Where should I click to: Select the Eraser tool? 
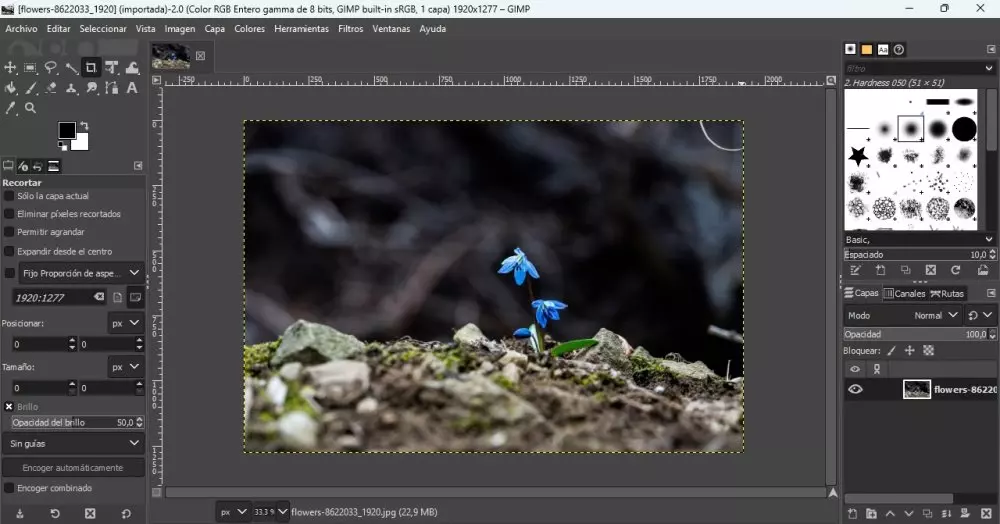pyautogui.click(x=50, y=88)
